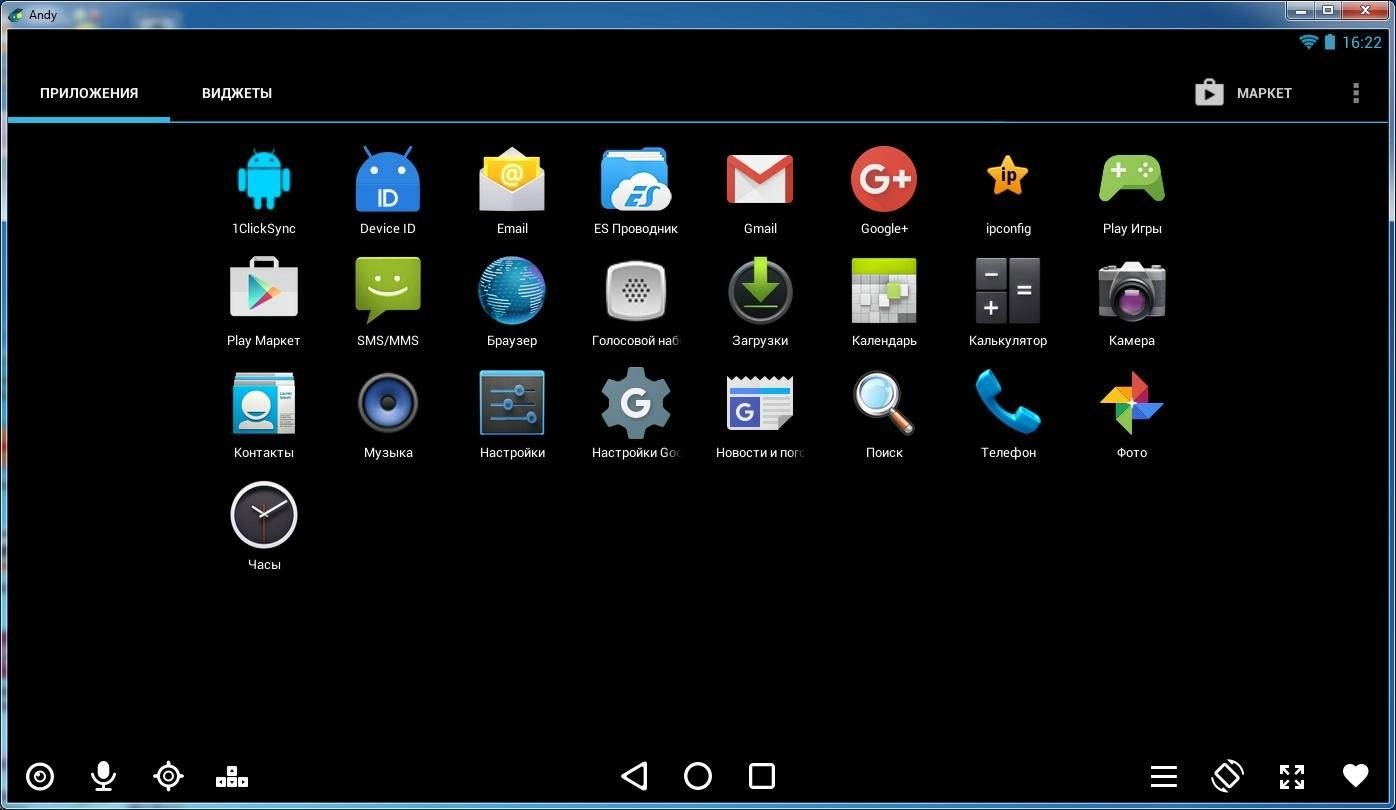Open the three-dot overflow menu
This screenshot has width=1396, height=810.
point(1356,93)
